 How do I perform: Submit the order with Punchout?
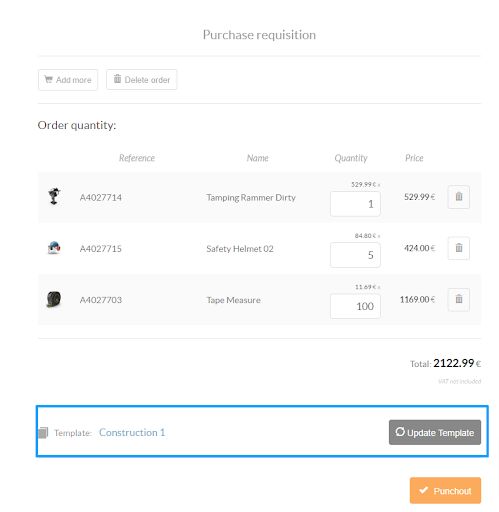[x=445, y=490]
